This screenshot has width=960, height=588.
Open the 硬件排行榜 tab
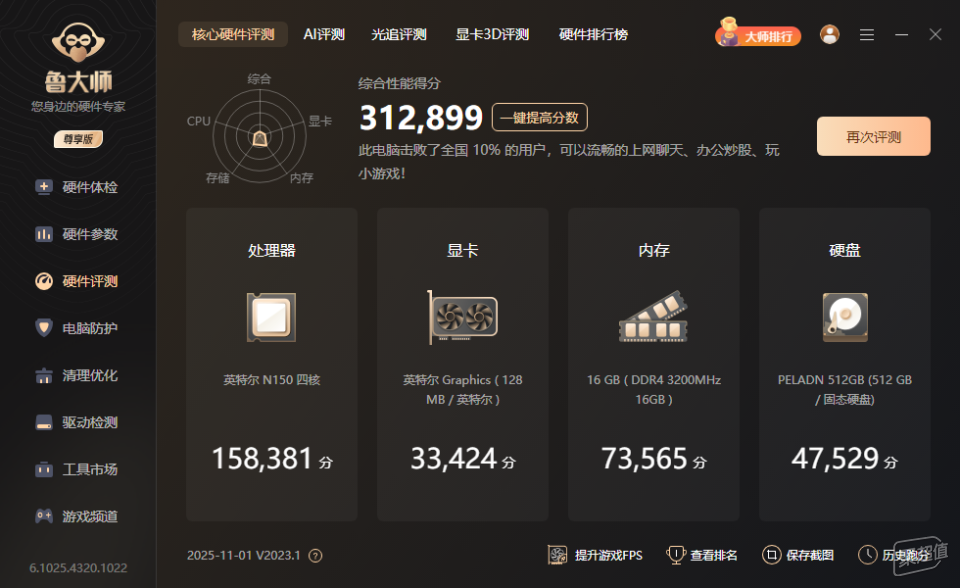pyautogui.click(x=593, y=35)
